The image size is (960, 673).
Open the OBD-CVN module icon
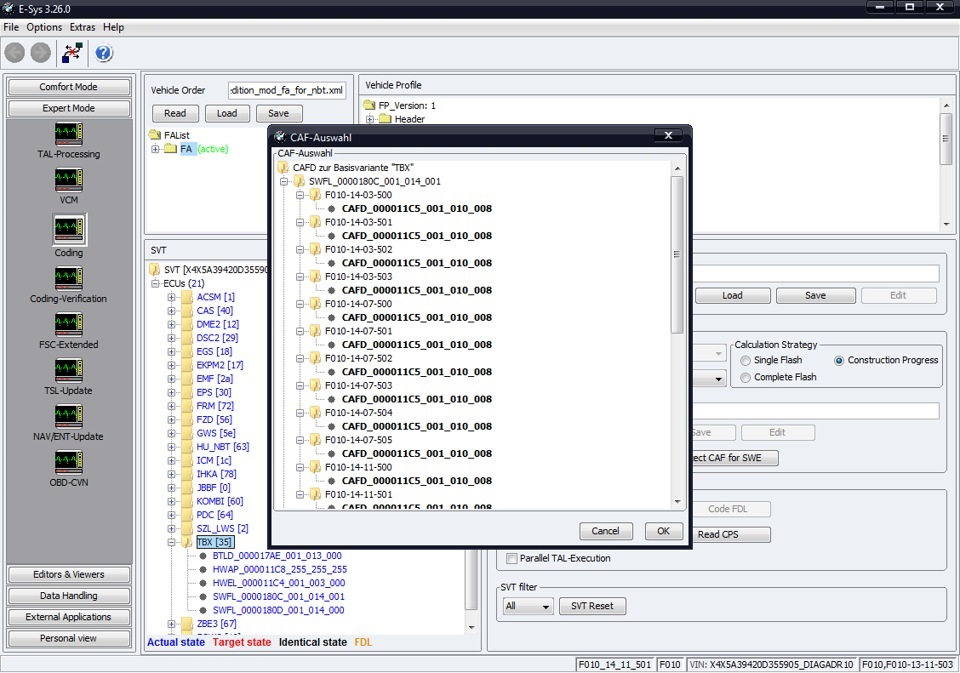click(x=69, y=462)
